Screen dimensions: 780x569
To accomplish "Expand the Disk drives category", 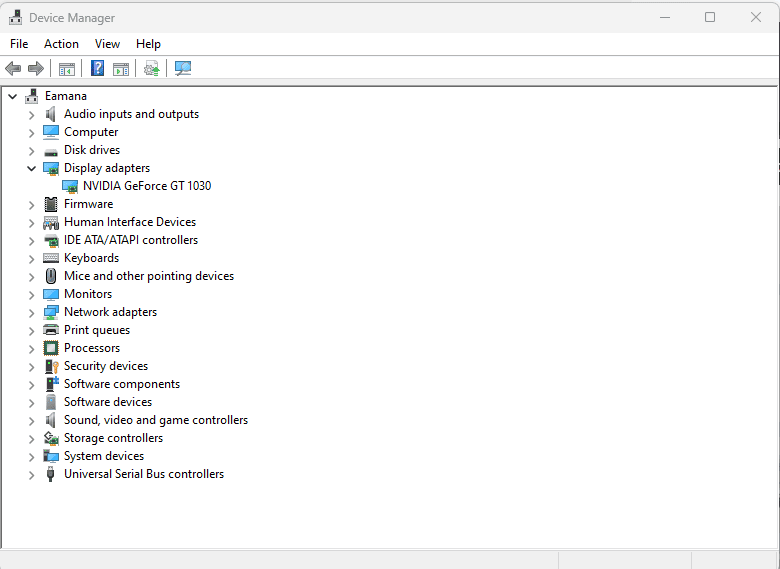I will [x=31, y=151].
